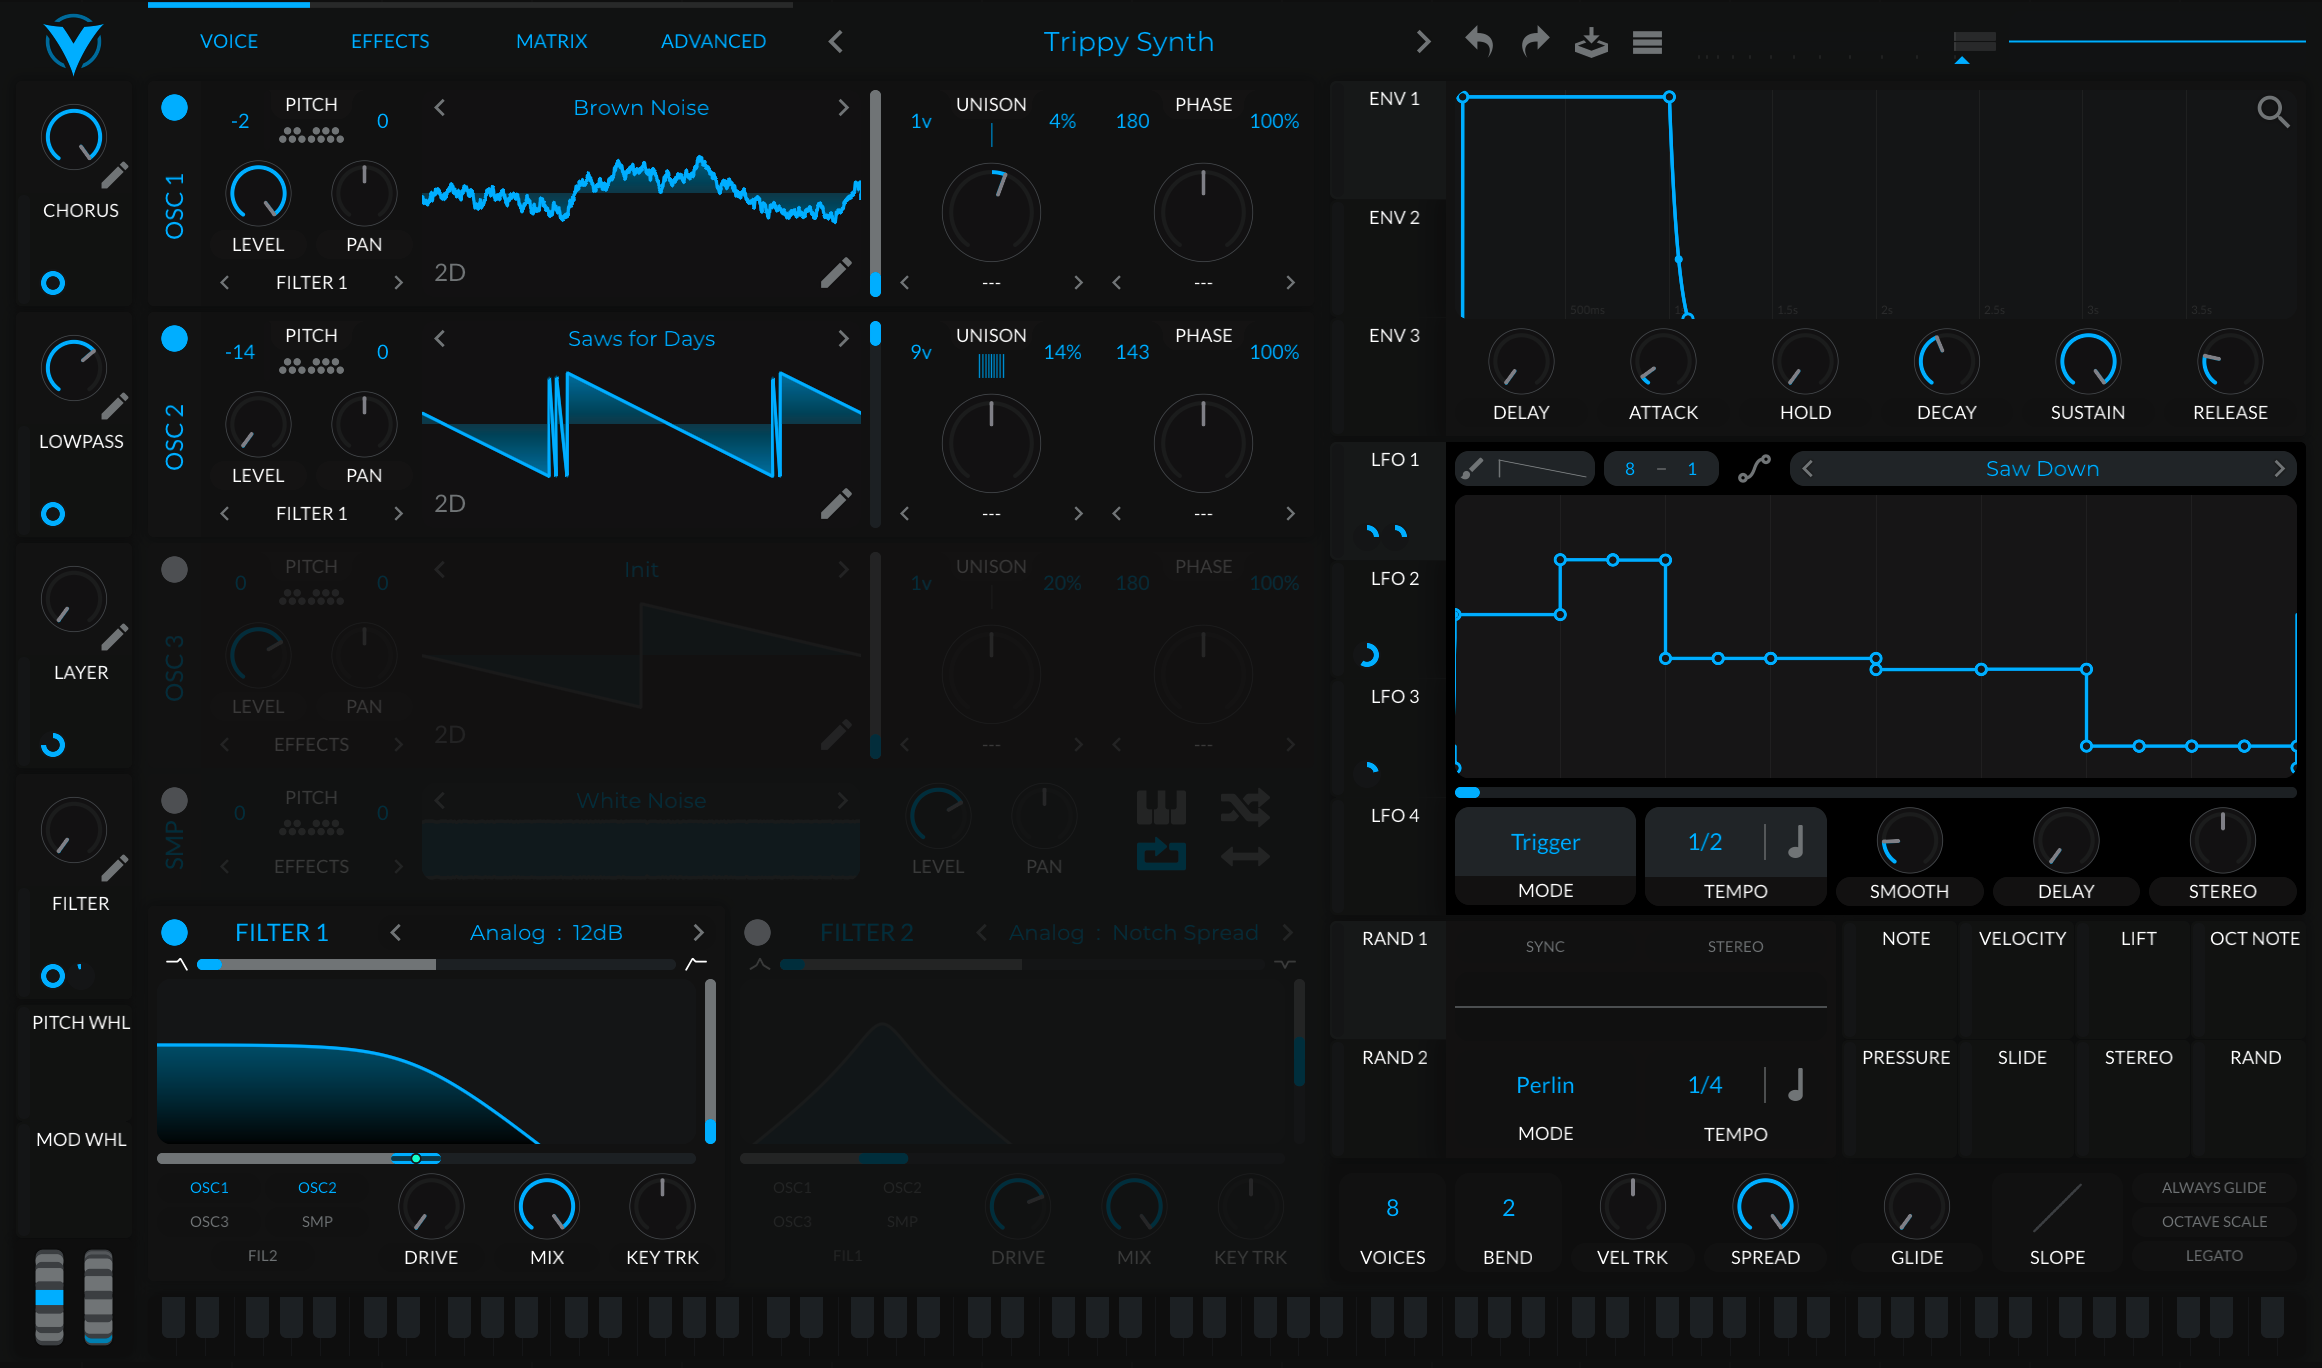Click the glide Slope curve display

coord(2057,1208)
